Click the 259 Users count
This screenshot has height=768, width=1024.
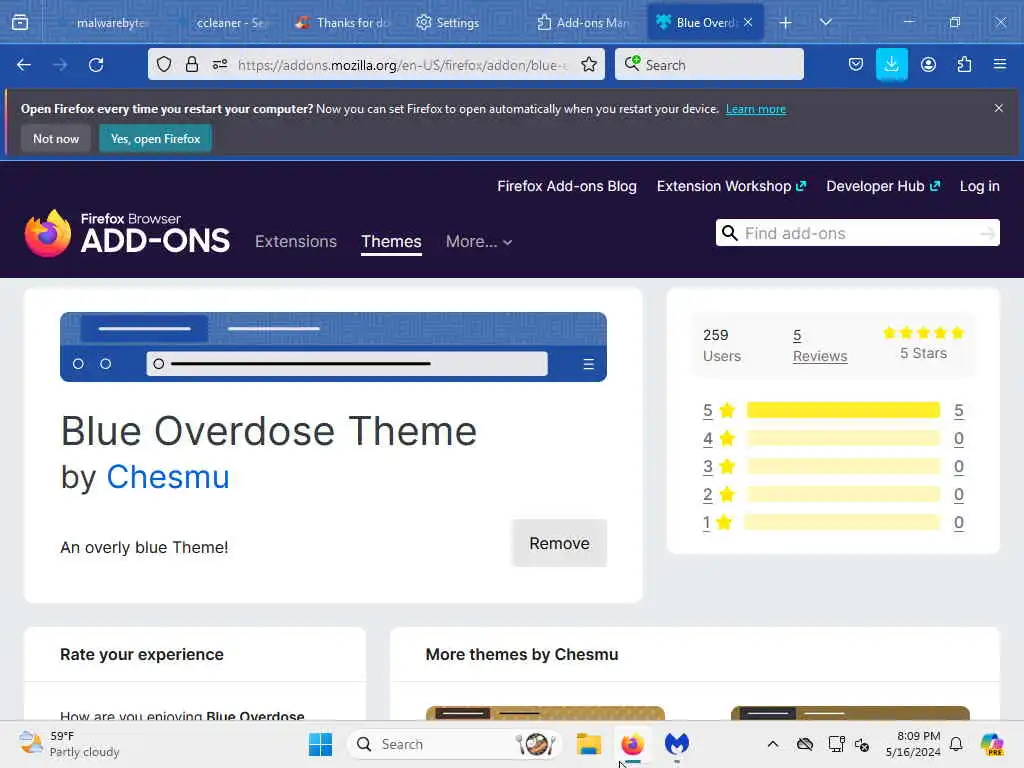pos(722,345)
